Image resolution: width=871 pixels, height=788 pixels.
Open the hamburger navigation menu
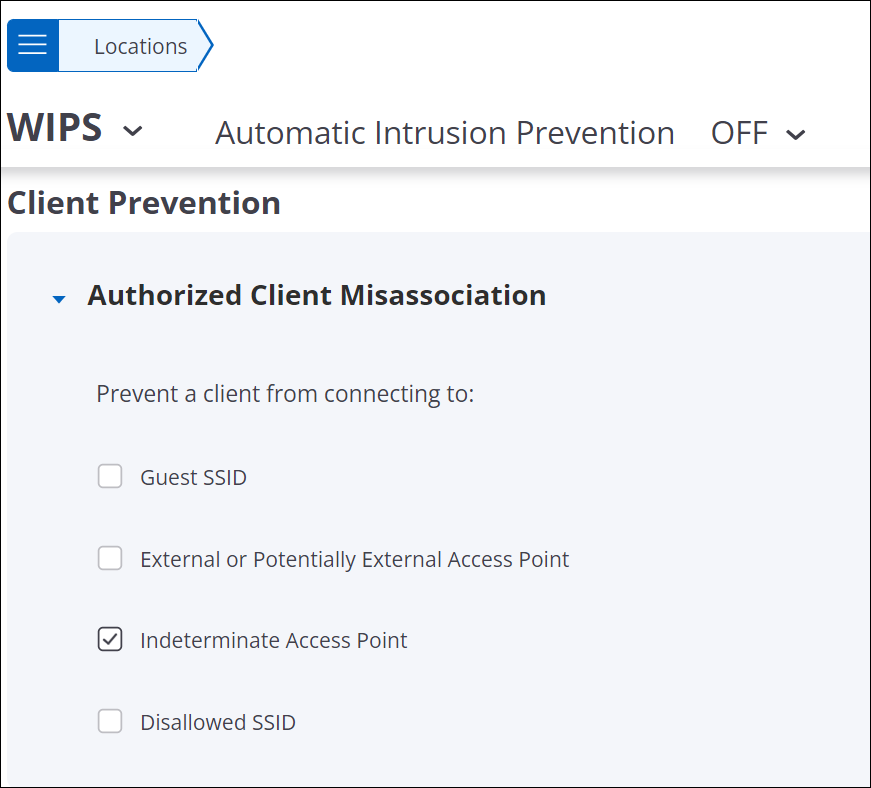click(32, 45)
